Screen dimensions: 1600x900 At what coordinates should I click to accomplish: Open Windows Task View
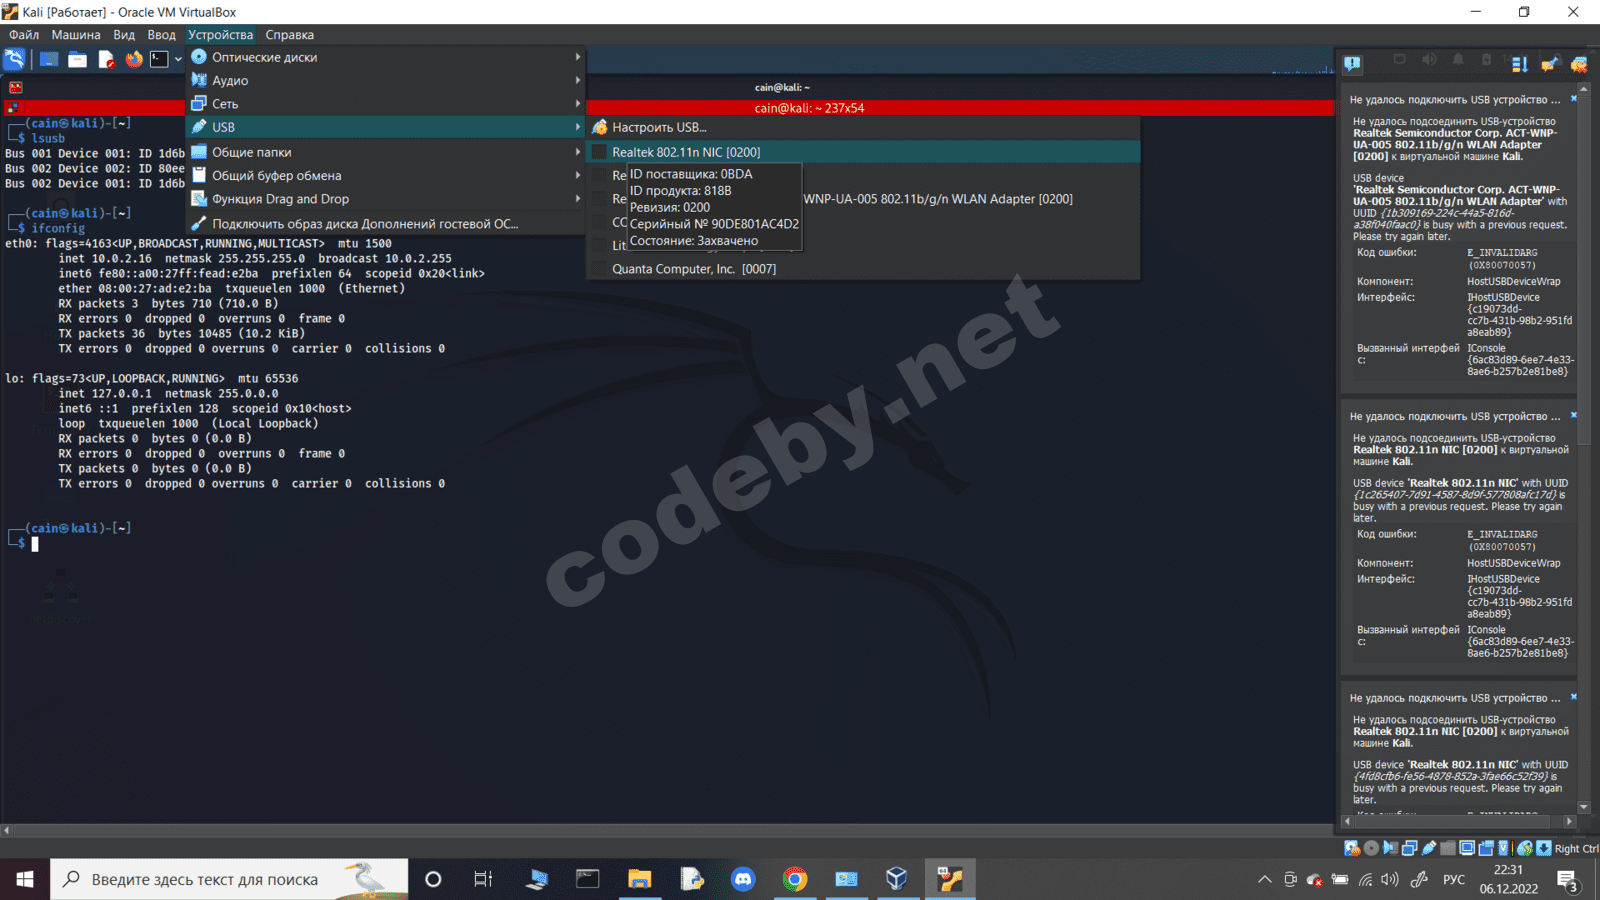click(x=483, y=879)
